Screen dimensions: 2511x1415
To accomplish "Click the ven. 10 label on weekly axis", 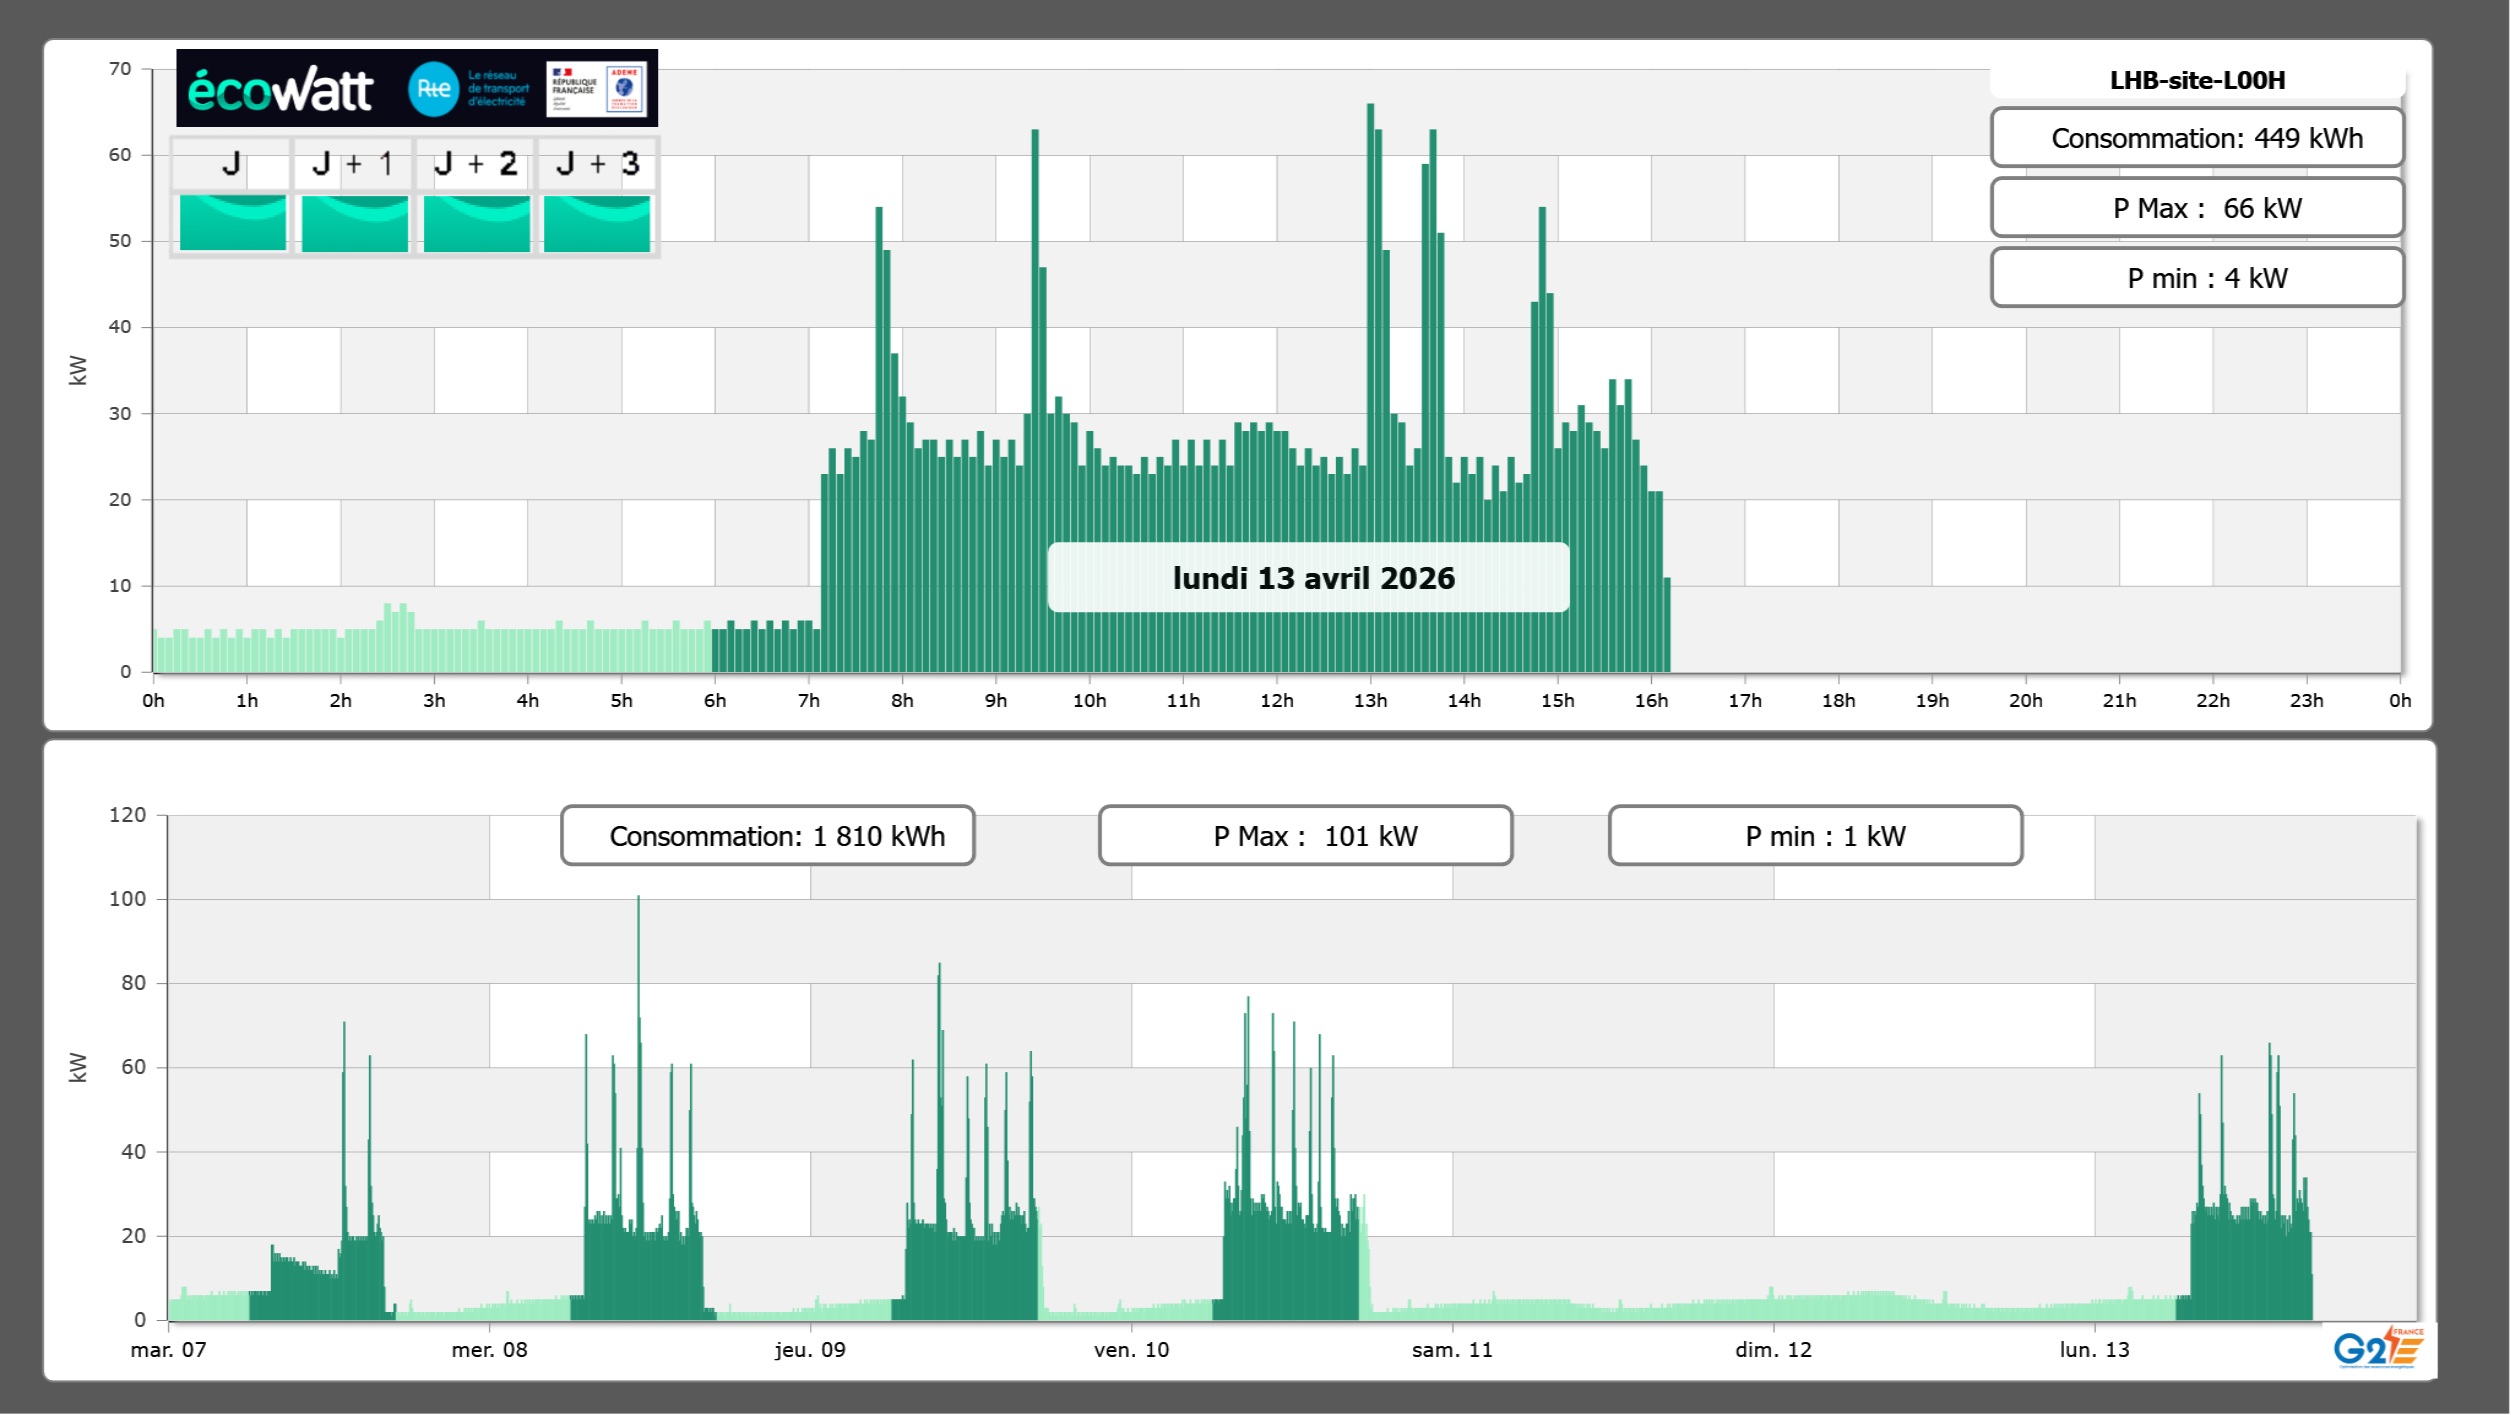I will tap(1131, 1350).
